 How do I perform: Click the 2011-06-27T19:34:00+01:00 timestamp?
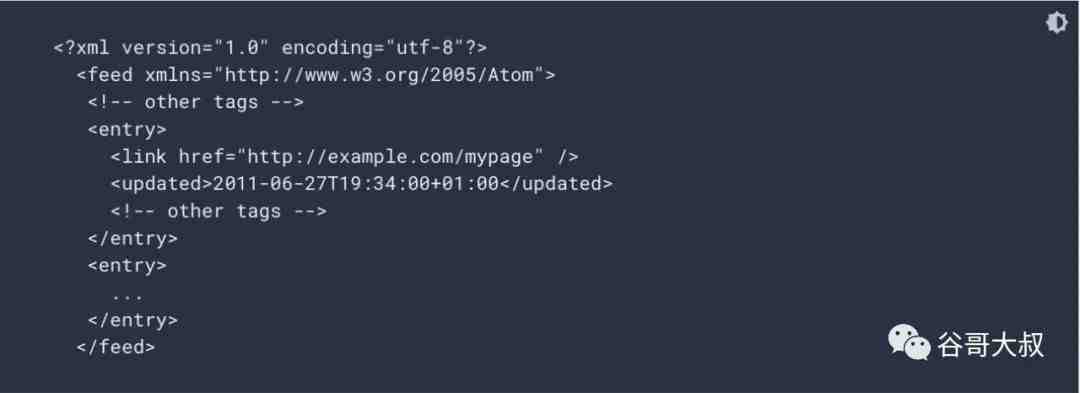tap(356, 184)
